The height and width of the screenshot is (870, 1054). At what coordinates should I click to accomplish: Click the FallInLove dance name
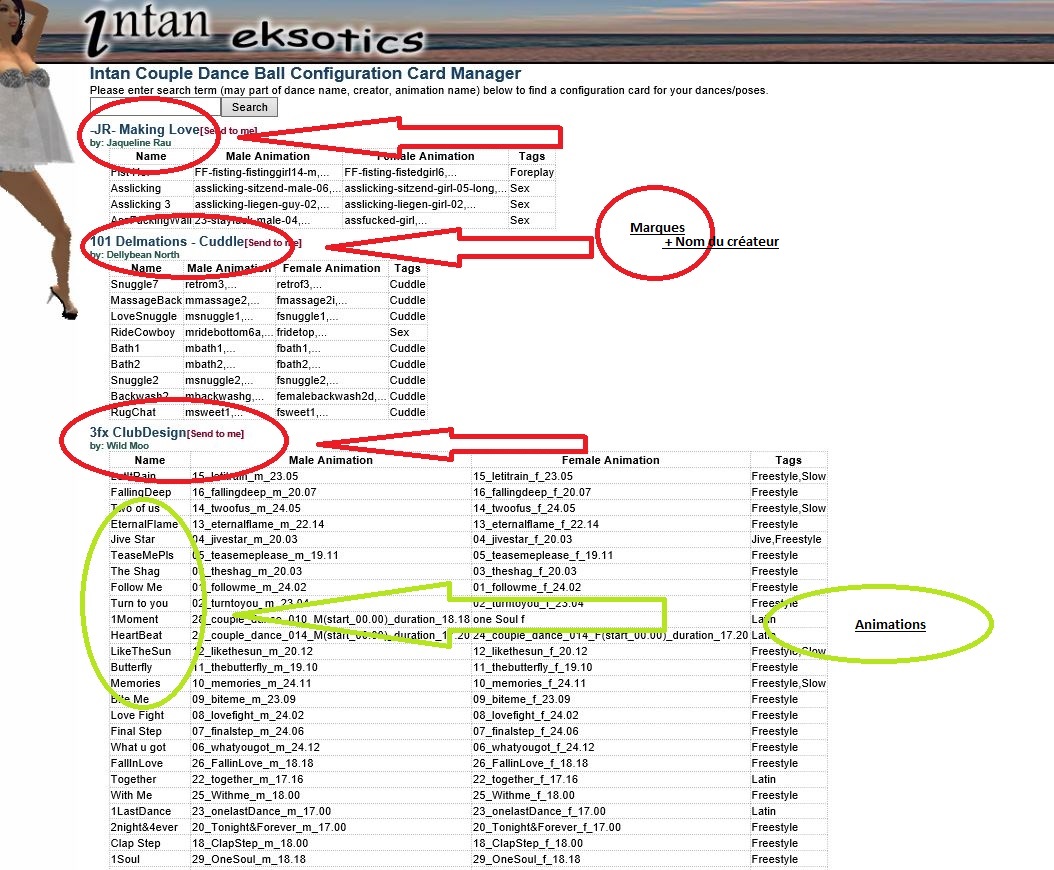[x=136, y=764]
